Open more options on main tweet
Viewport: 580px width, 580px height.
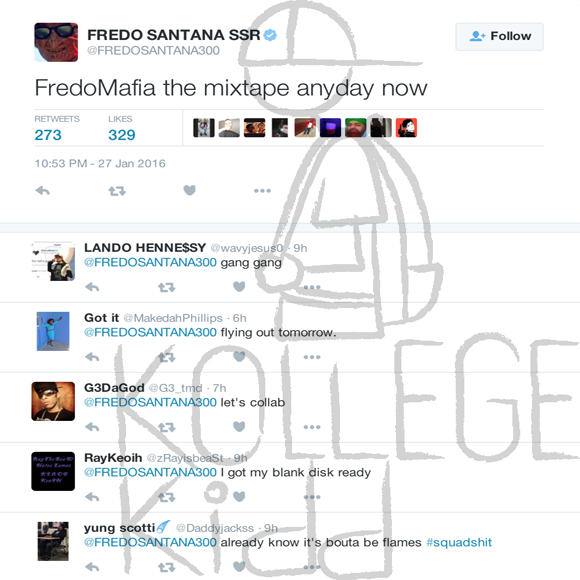(x=262, y=191)
